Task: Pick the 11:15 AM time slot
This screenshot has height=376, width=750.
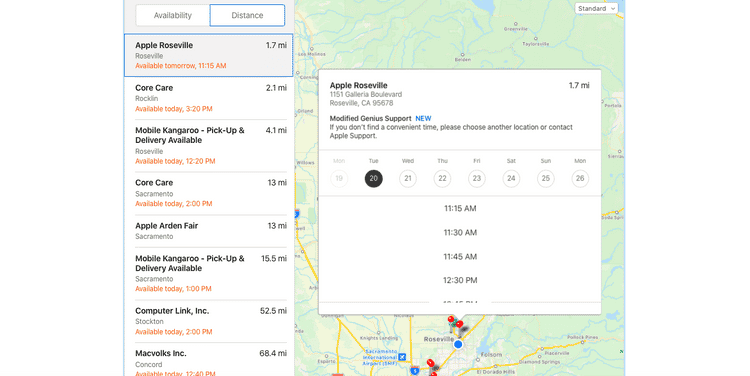Action: [460, 209]
